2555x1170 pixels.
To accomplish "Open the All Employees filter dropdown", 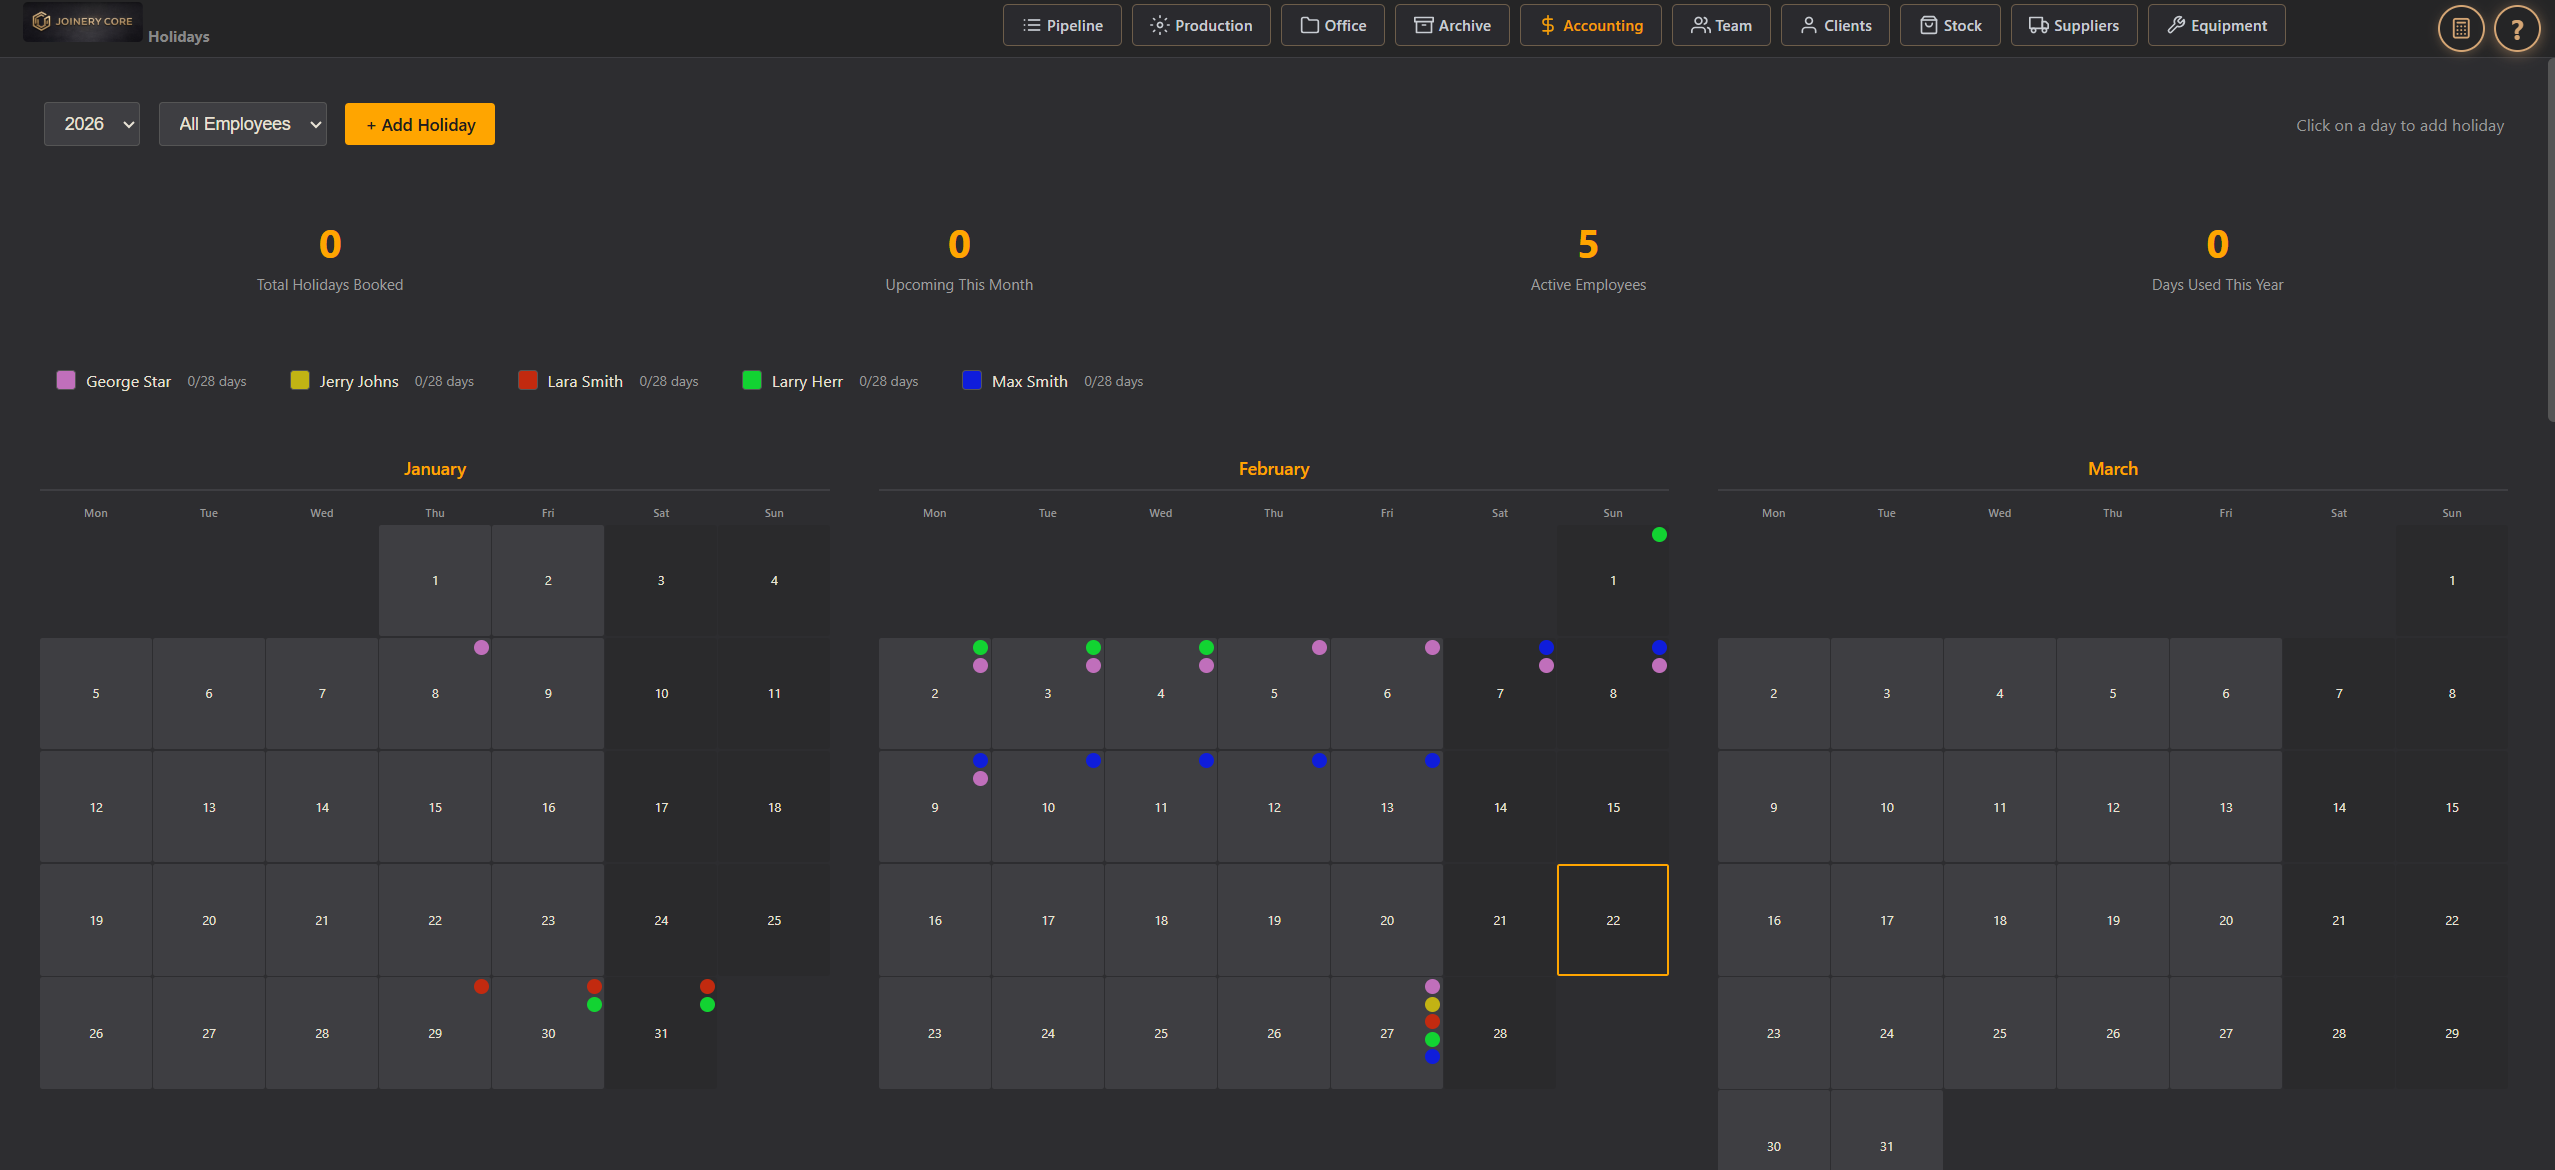I will point(242,124).
